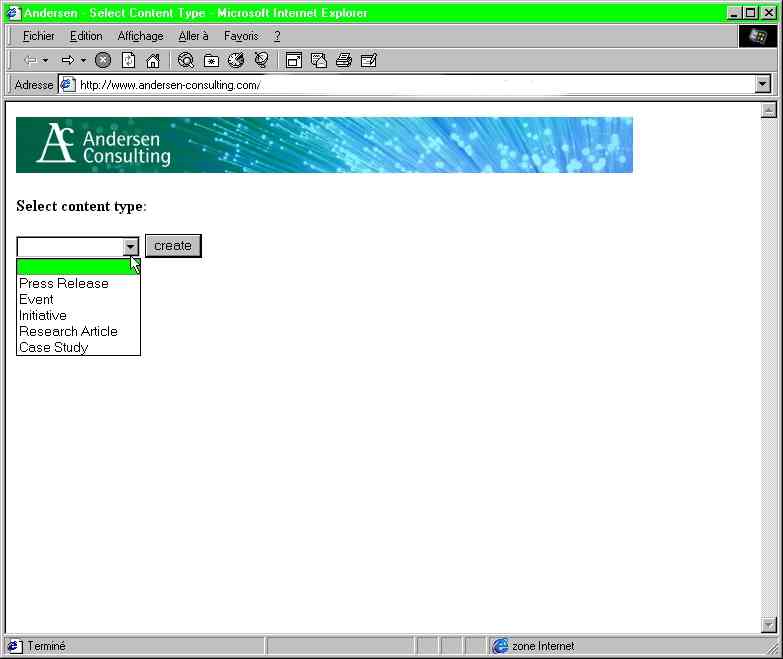Go forward with the Forward arrow

coord(68,60)
